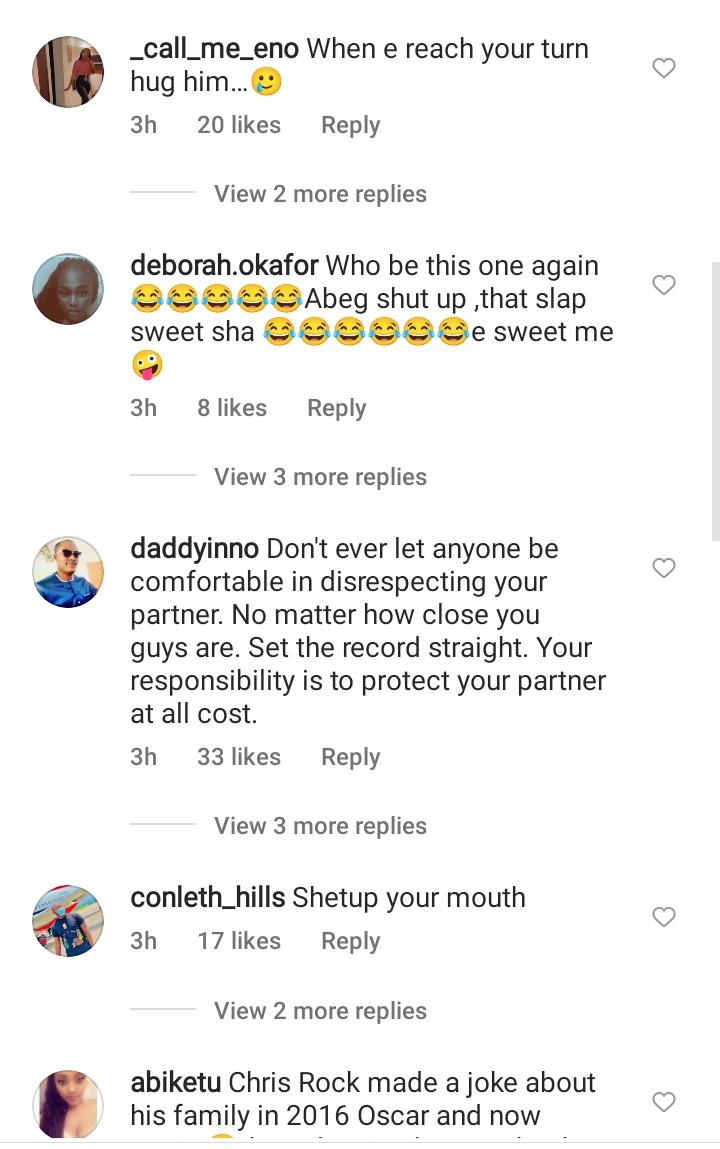The image size is (720, 1149).
Task: Open abiketu's profile avatar
Action: click(68, 1105)
